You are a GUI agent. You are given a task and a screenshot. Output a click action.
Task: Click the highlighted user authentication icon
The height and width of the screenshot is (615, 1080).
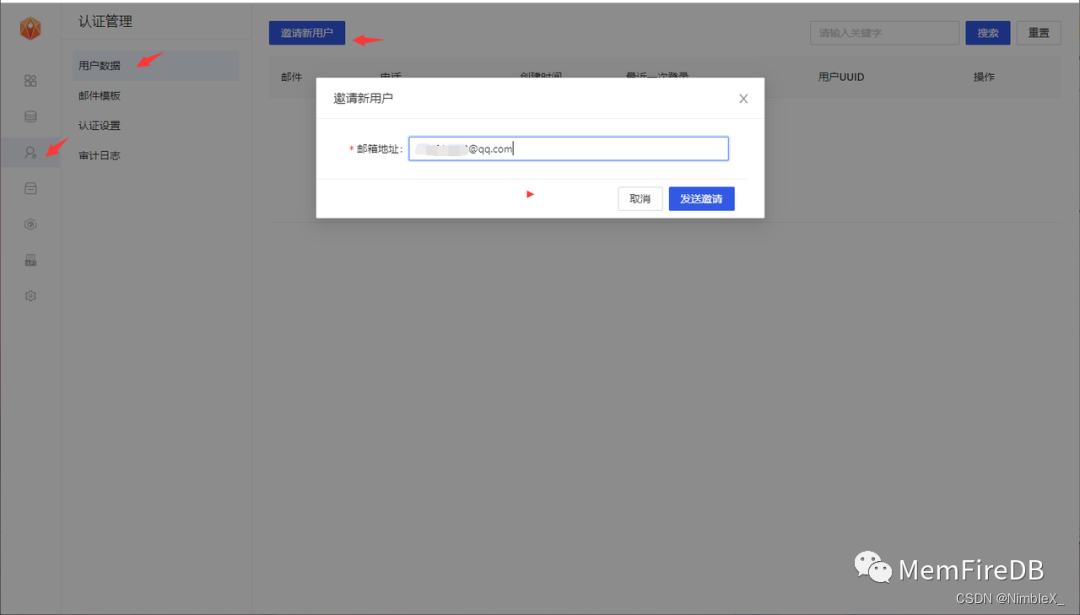pyautogui.click(x=30, y=152)
